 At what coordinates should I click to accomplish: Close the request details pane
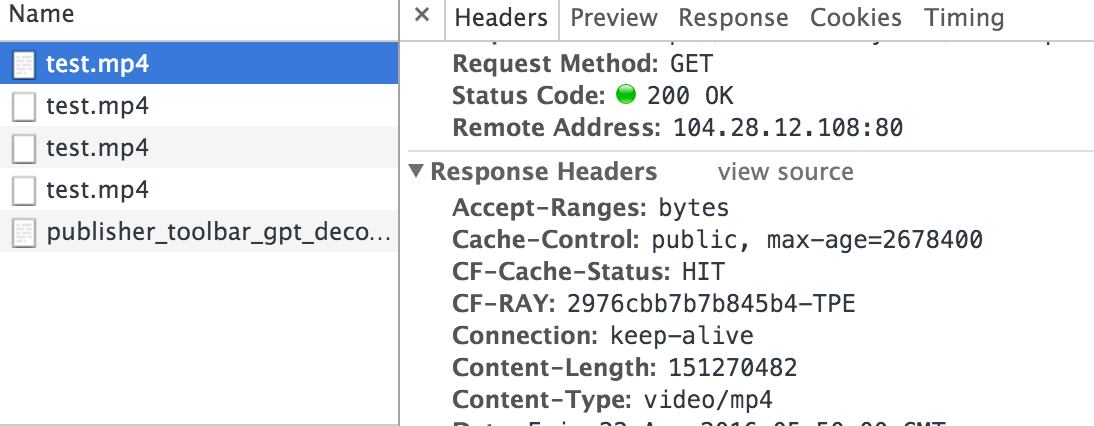(421, 15)
